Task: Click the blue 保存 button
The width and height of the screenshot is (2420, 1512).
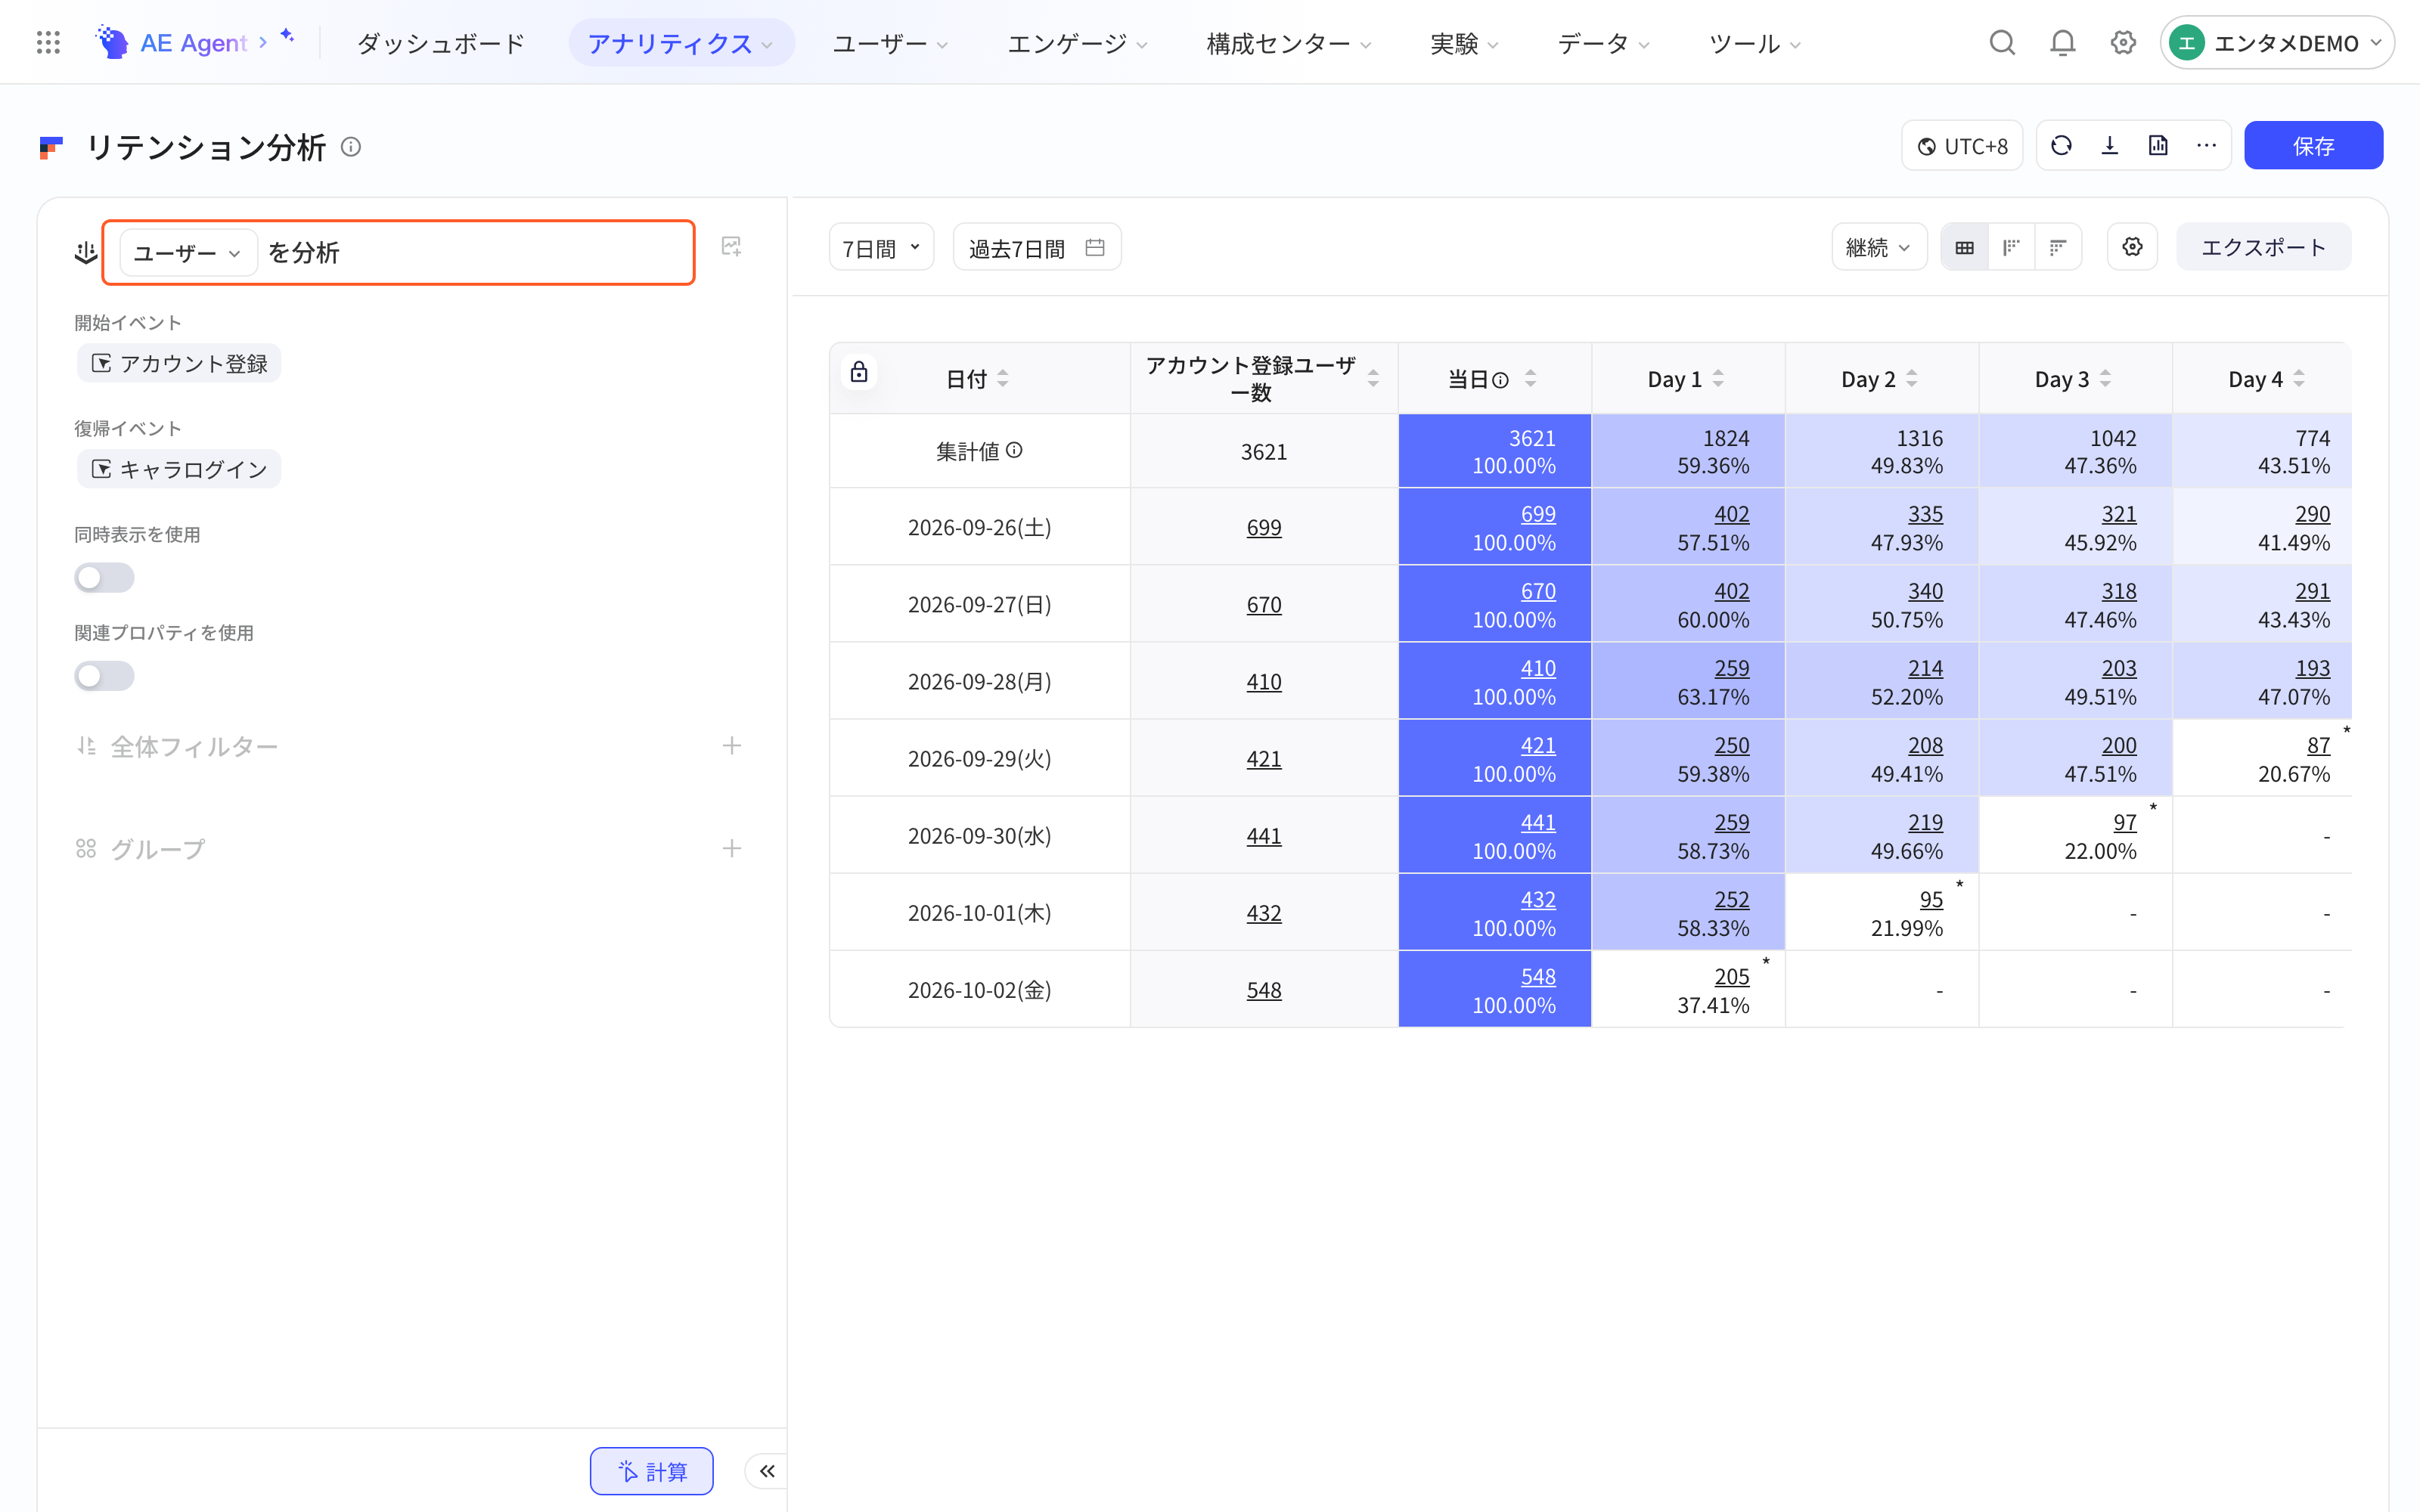Action: point(2312,146)
